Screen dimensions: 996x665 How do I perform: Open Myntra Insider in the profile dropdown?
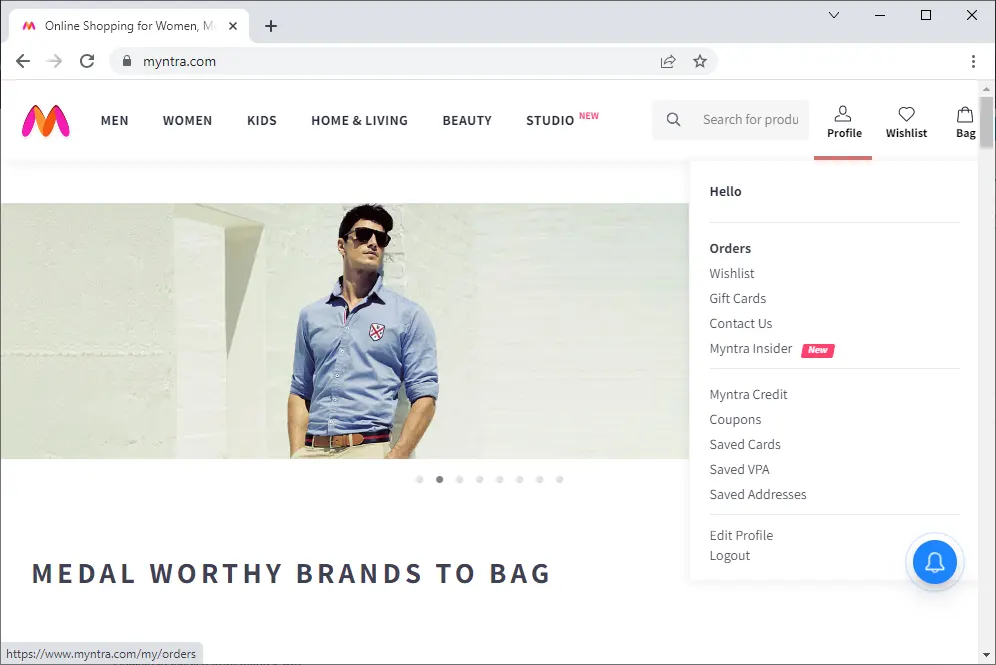tap(751, 349)
